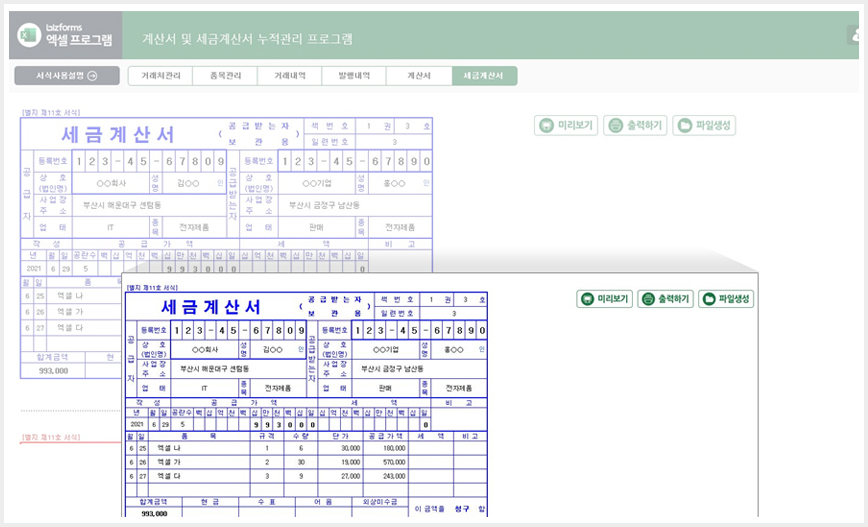Click 출력하기 button in the background sheet
The height and width of the screenshot is (527, 868).
636,126
